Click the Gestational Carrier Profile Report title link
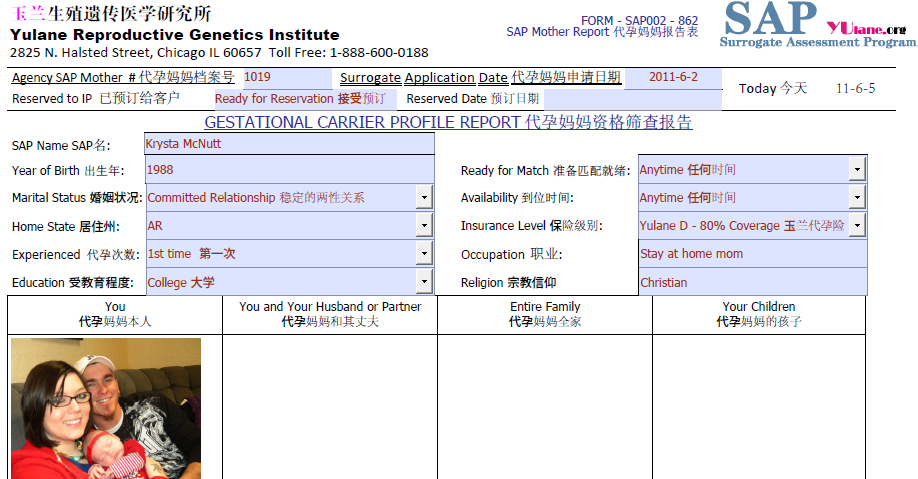The image size is (918, 479). tap(448, 122)
